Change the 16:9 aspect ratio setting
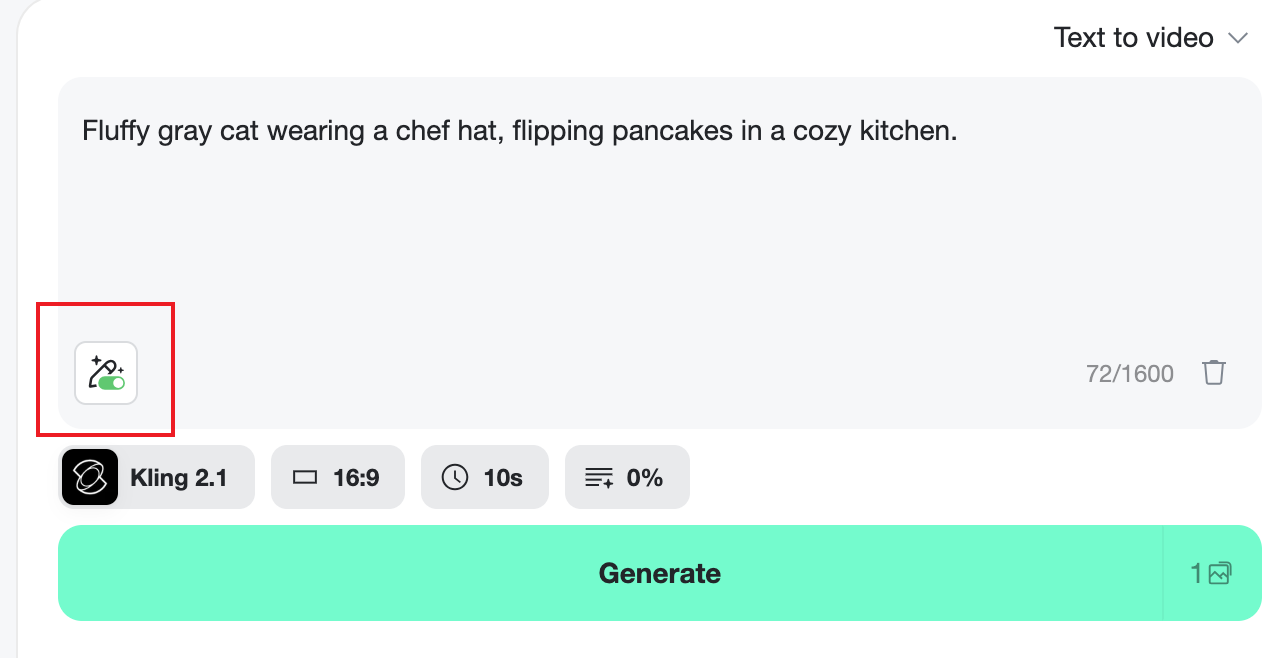Image resolution: width=1274 pixels, height=658 pixels. 356,478
